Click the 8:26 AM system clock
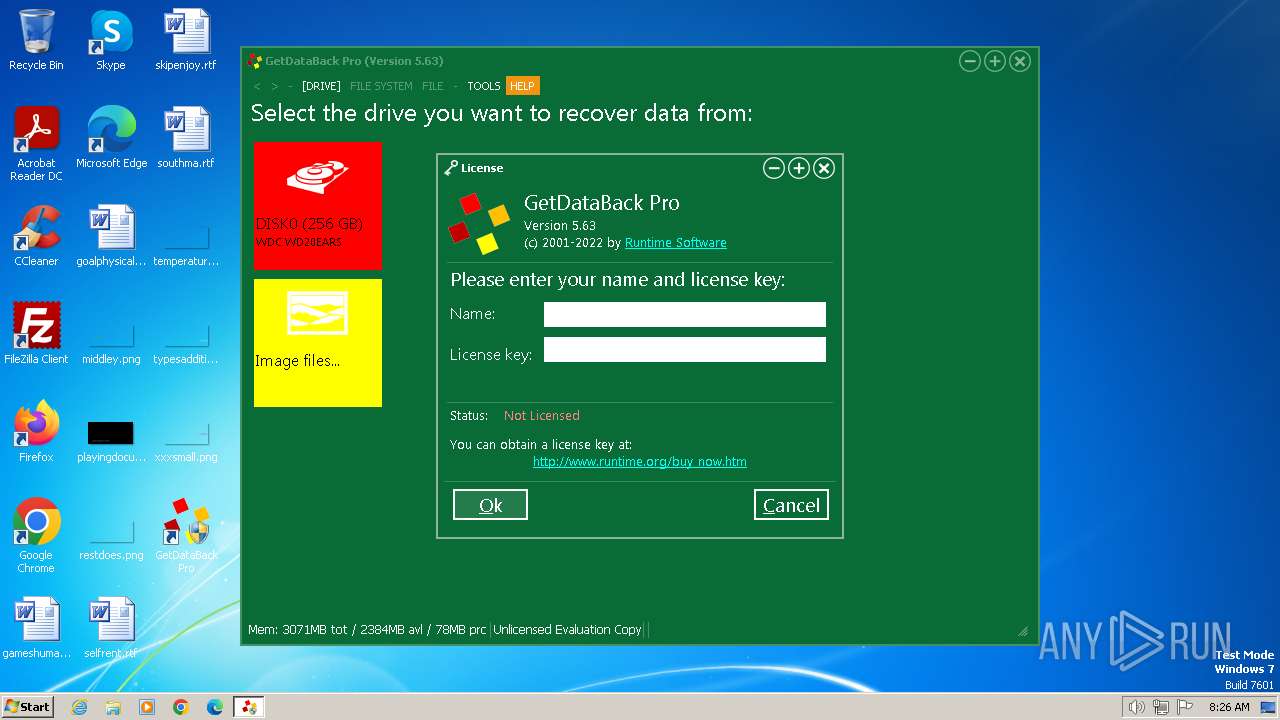This screenshot has width=1280, height=720. click(1229, 707)
